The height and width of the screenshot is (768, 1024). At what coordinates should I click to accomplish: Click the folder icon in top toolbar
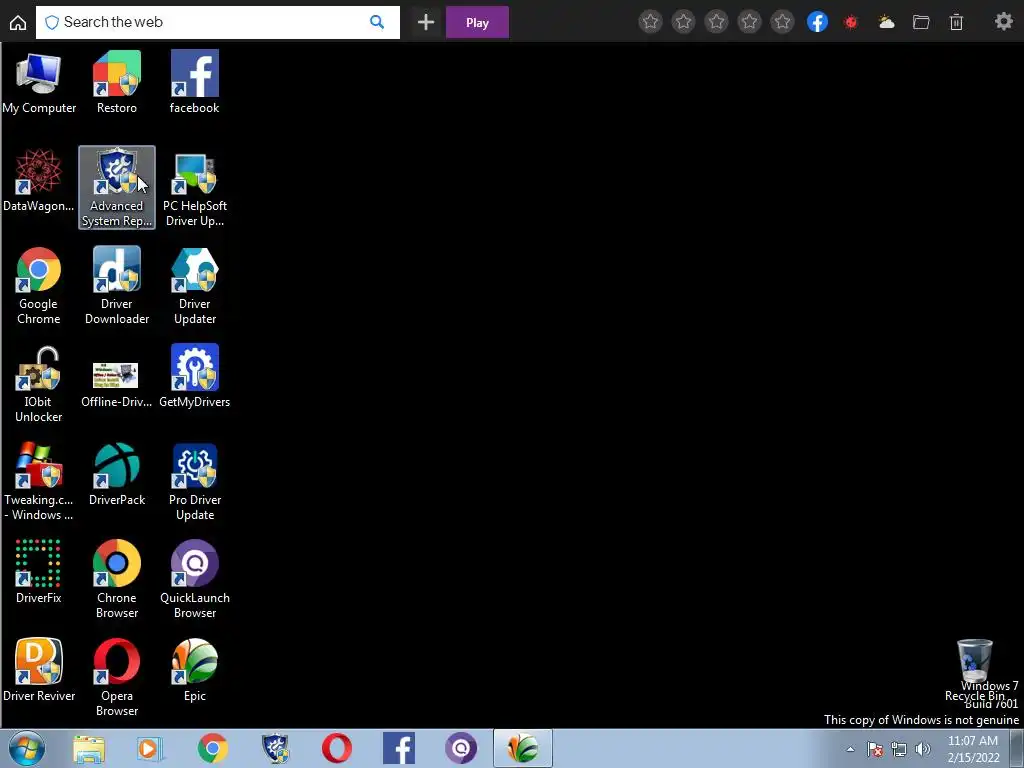(921, 22)
